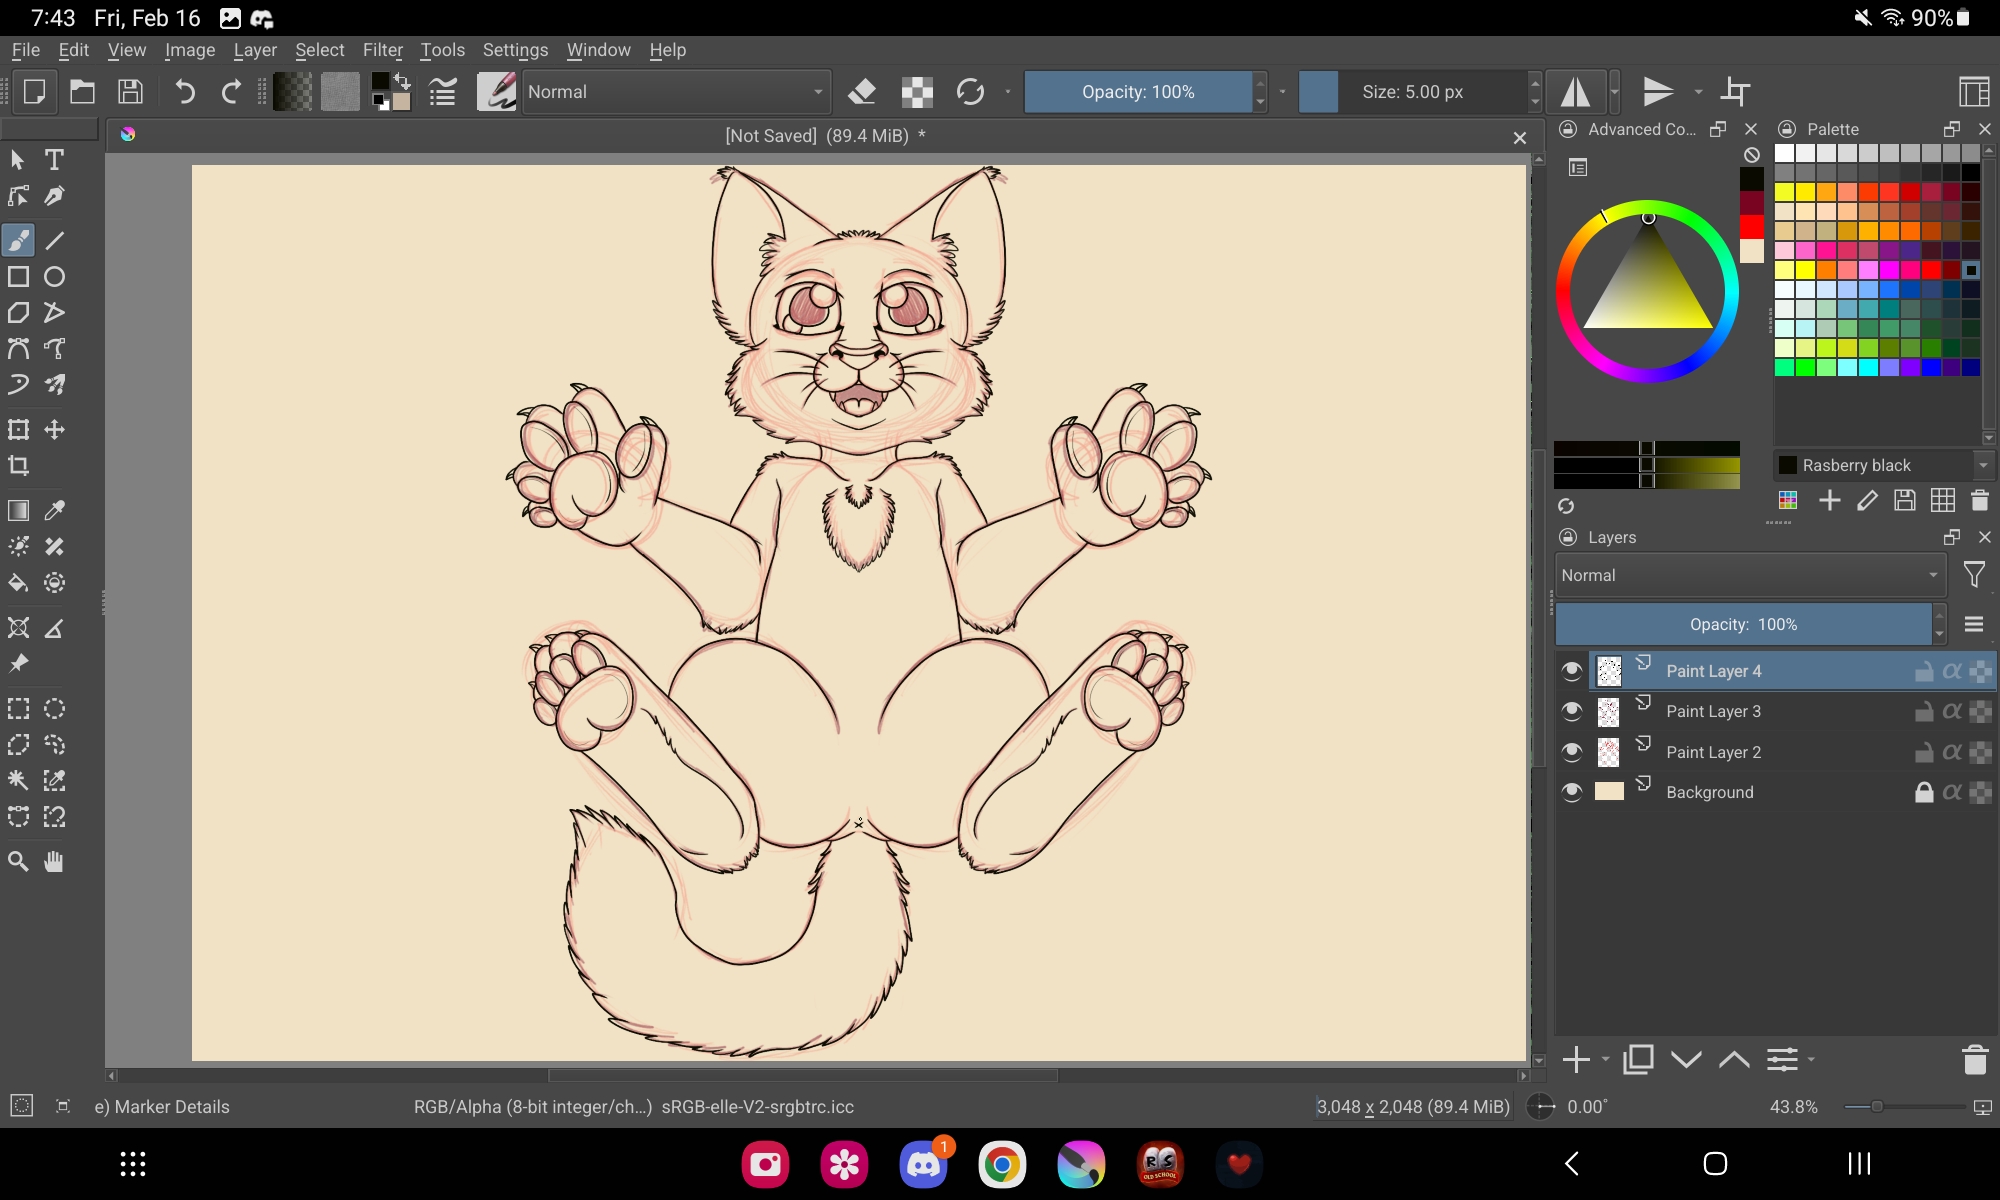Click the brush Opacity 100% slider
Viewport: 2000px width, 1200px height.
pos(1138,92)
